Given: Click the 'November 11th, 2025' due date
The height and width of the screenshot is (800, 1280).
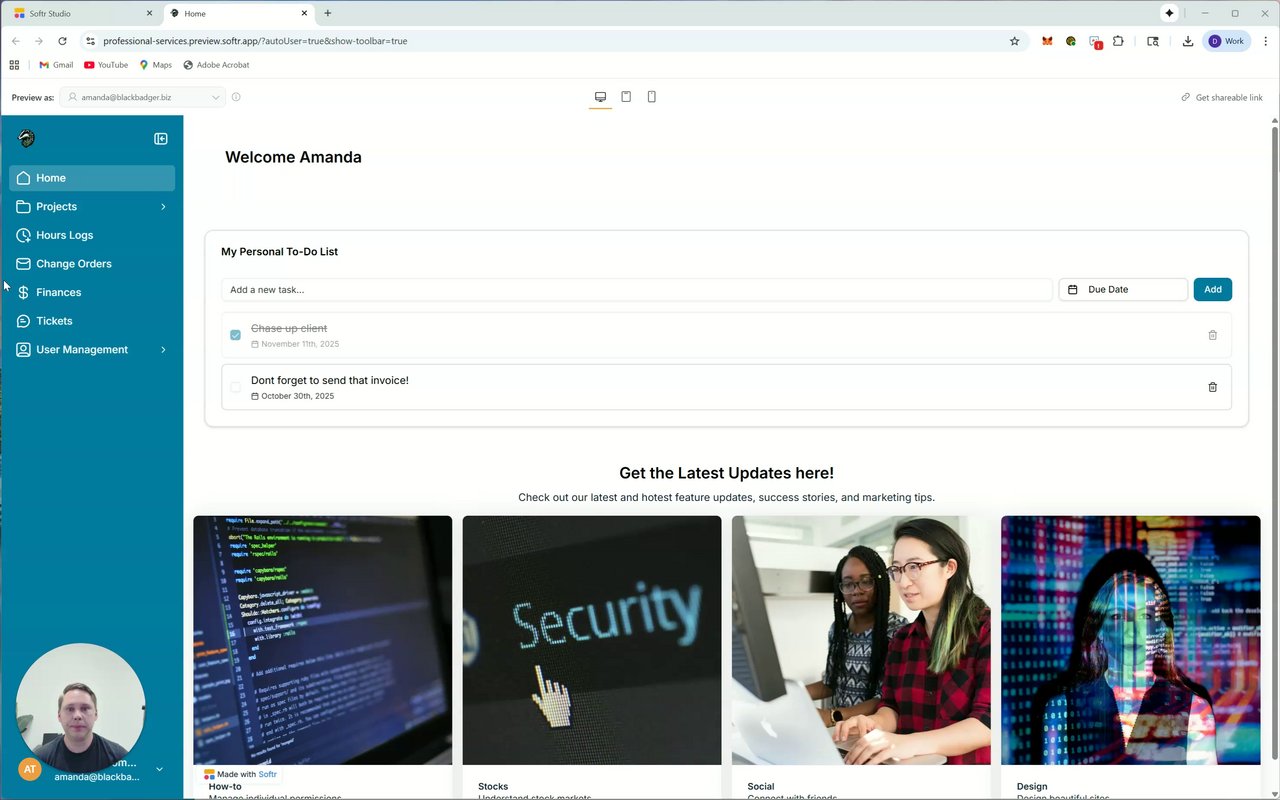Looking at the screenshot, I should coord(300,344).
